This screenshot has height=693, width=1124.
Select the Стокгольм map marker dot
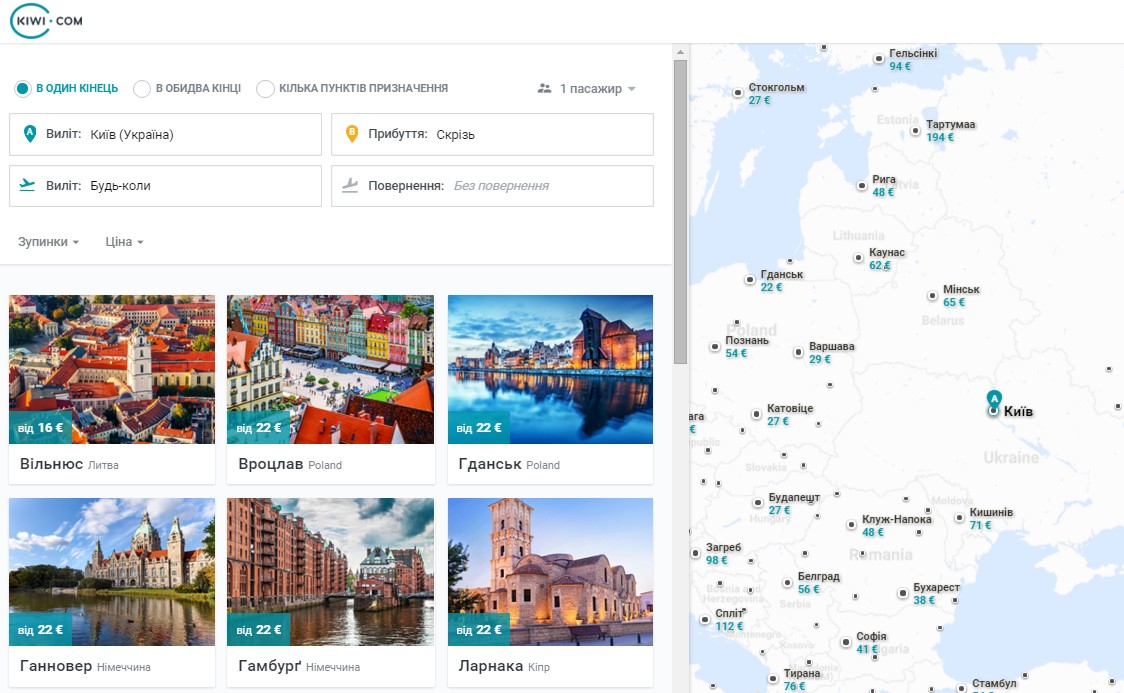click(x=738, y=92)
